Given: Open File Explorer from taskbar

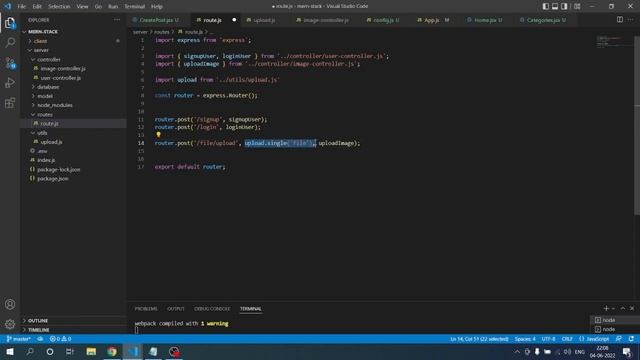Looking at the screenshot, I should point(91,351).
